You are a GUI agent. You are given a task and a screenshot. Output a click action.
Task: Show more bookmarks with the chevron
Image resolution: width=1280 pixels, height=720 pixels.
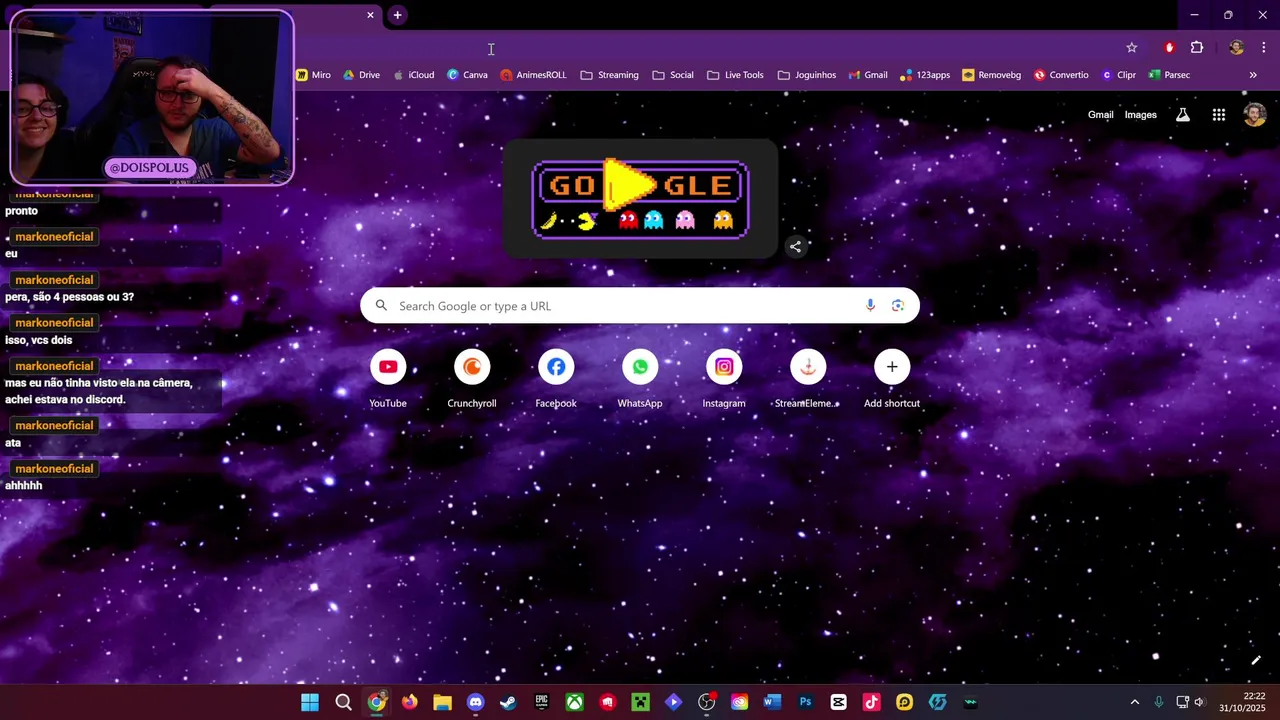tap(1253, 75)
